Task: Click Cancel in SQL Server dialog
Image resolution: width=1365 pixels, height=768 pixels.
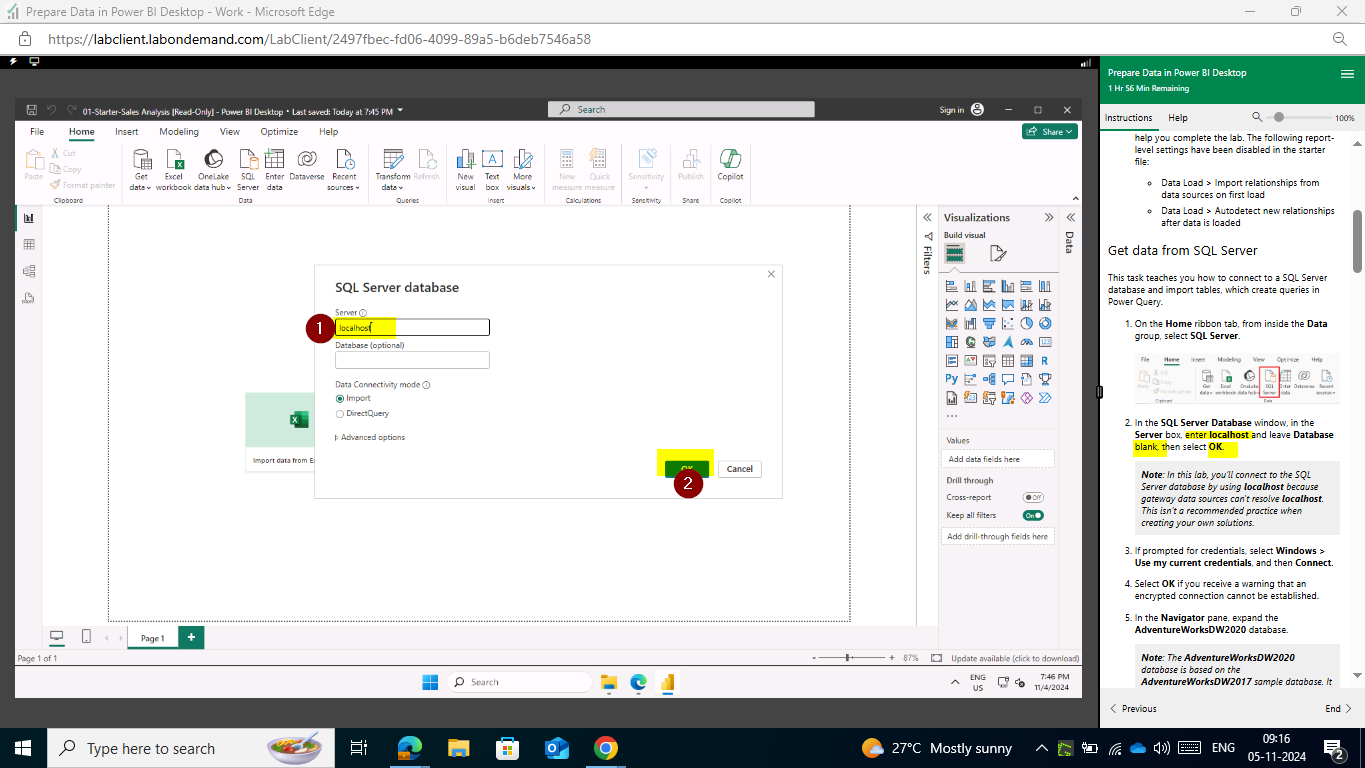Action: 740,468
